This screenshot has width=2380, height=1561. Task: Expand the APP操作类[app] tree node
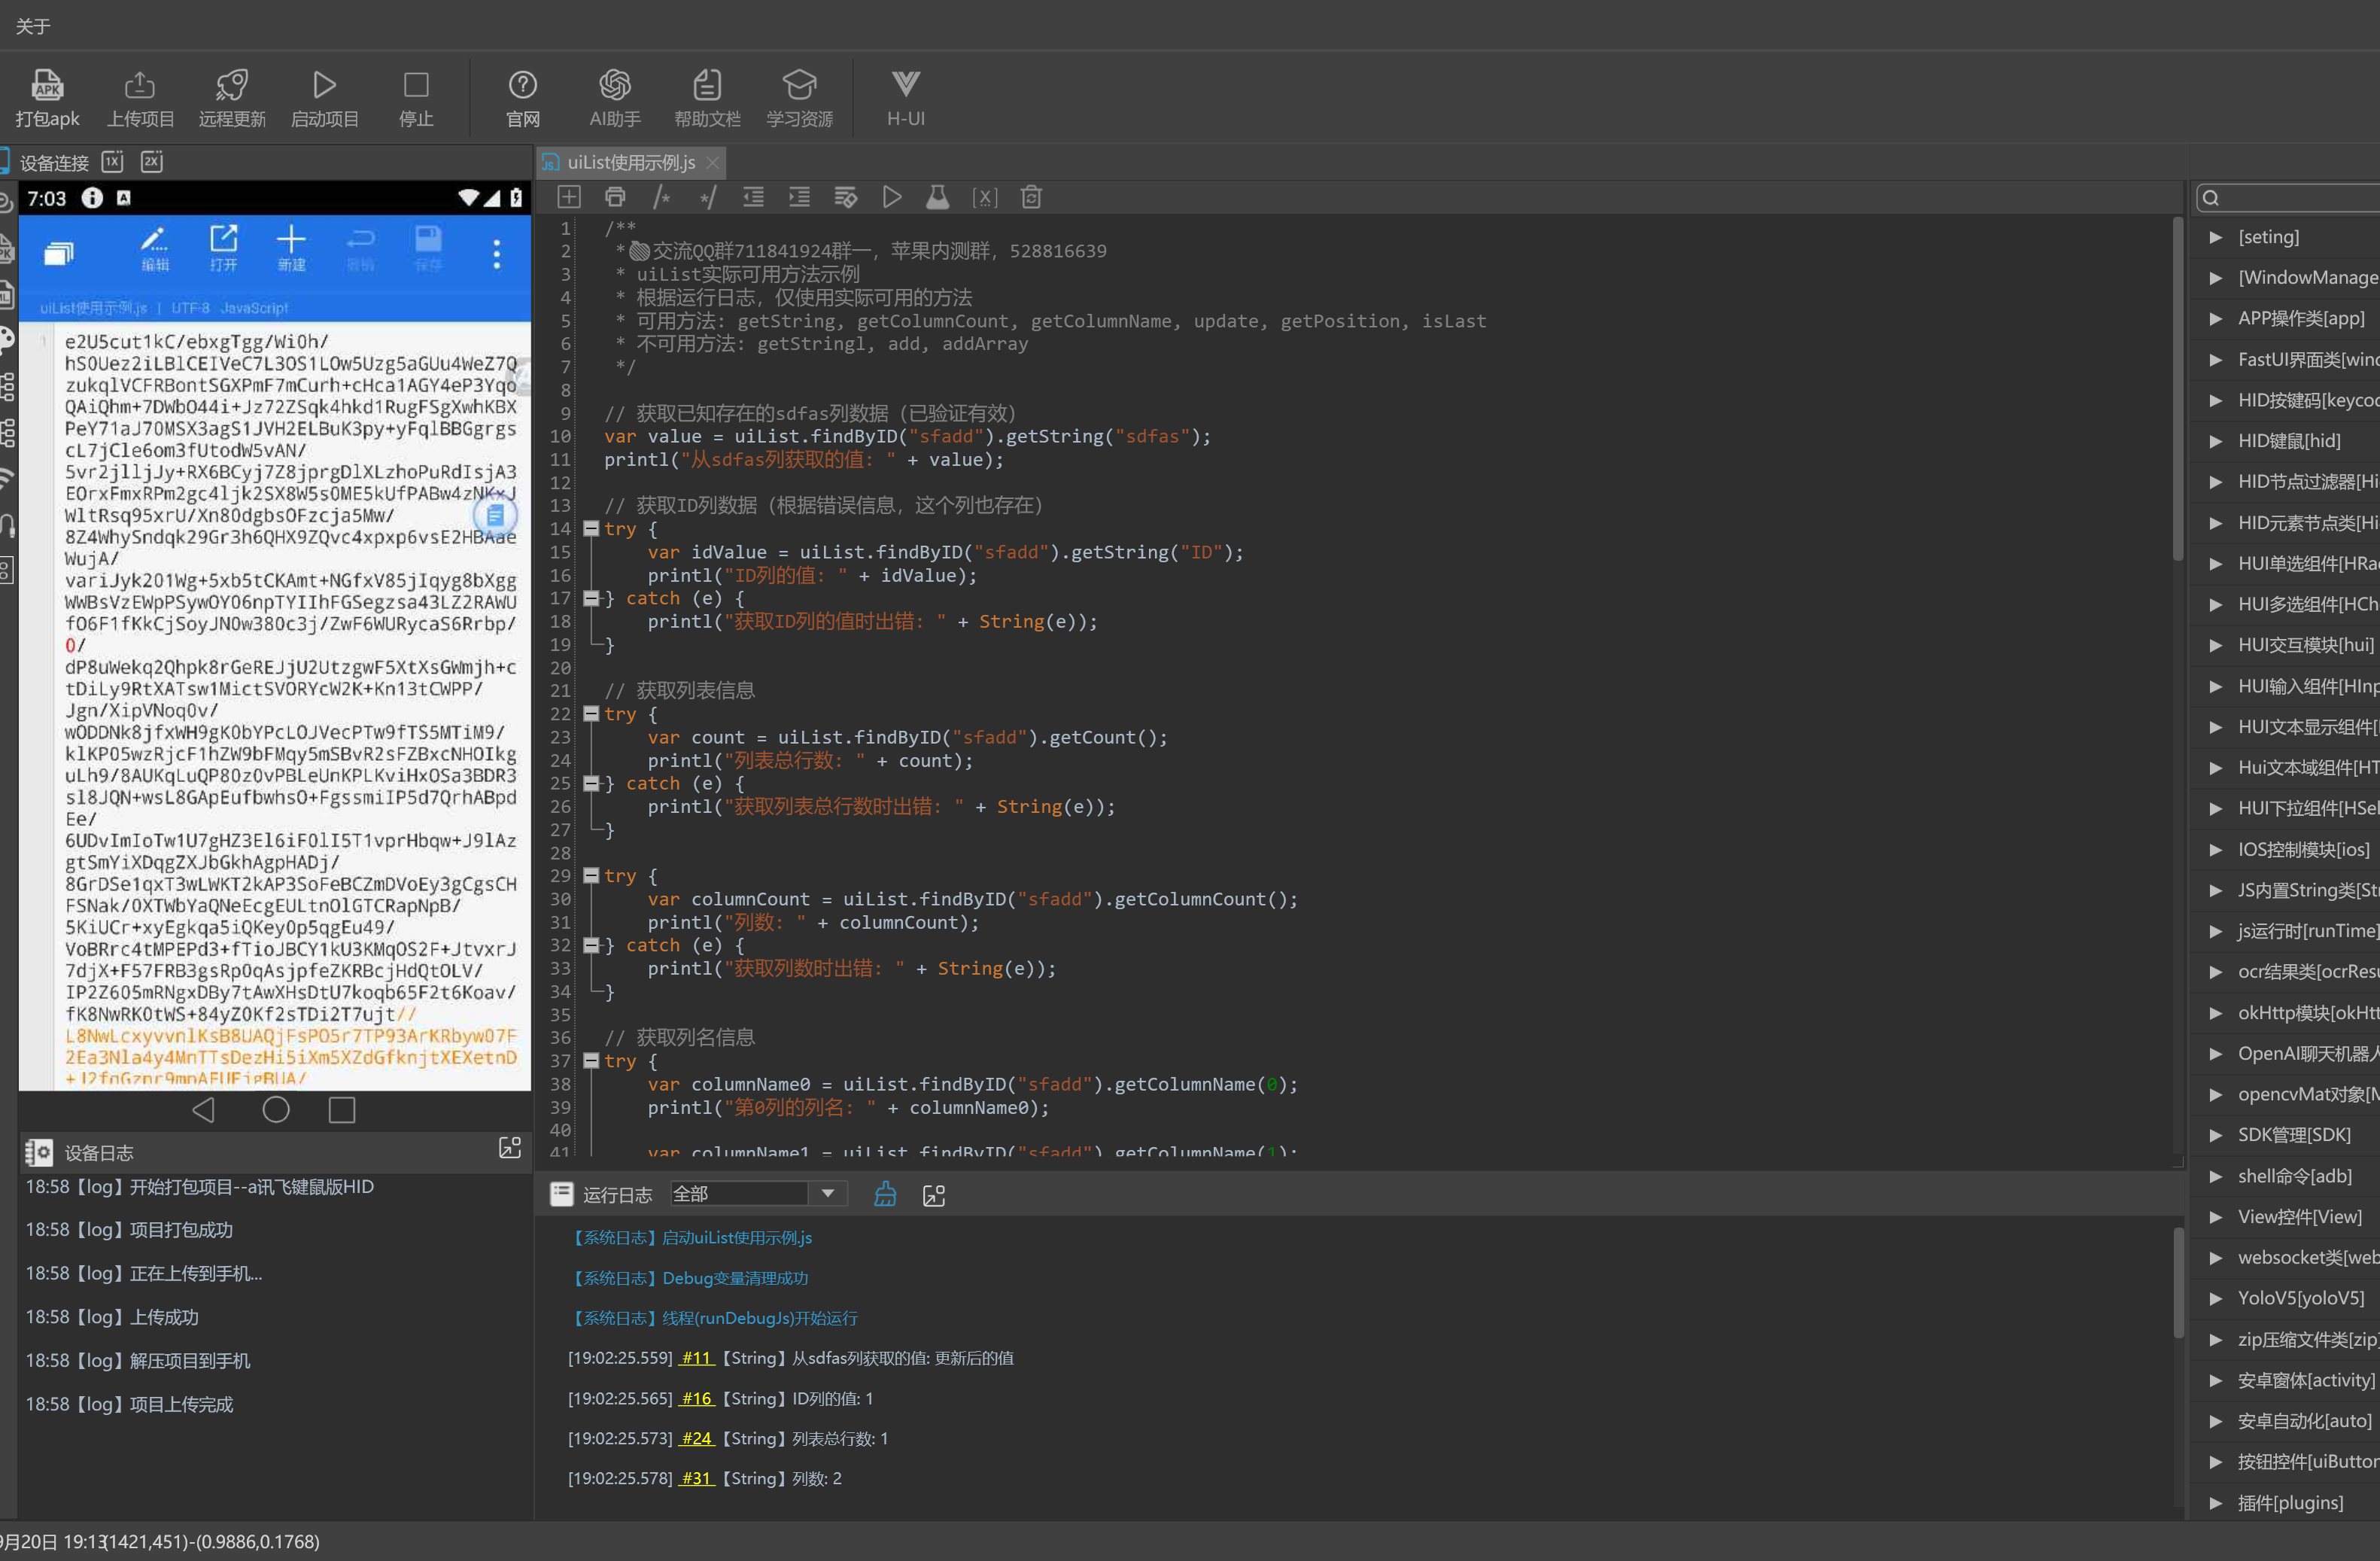coord(2215,318)
